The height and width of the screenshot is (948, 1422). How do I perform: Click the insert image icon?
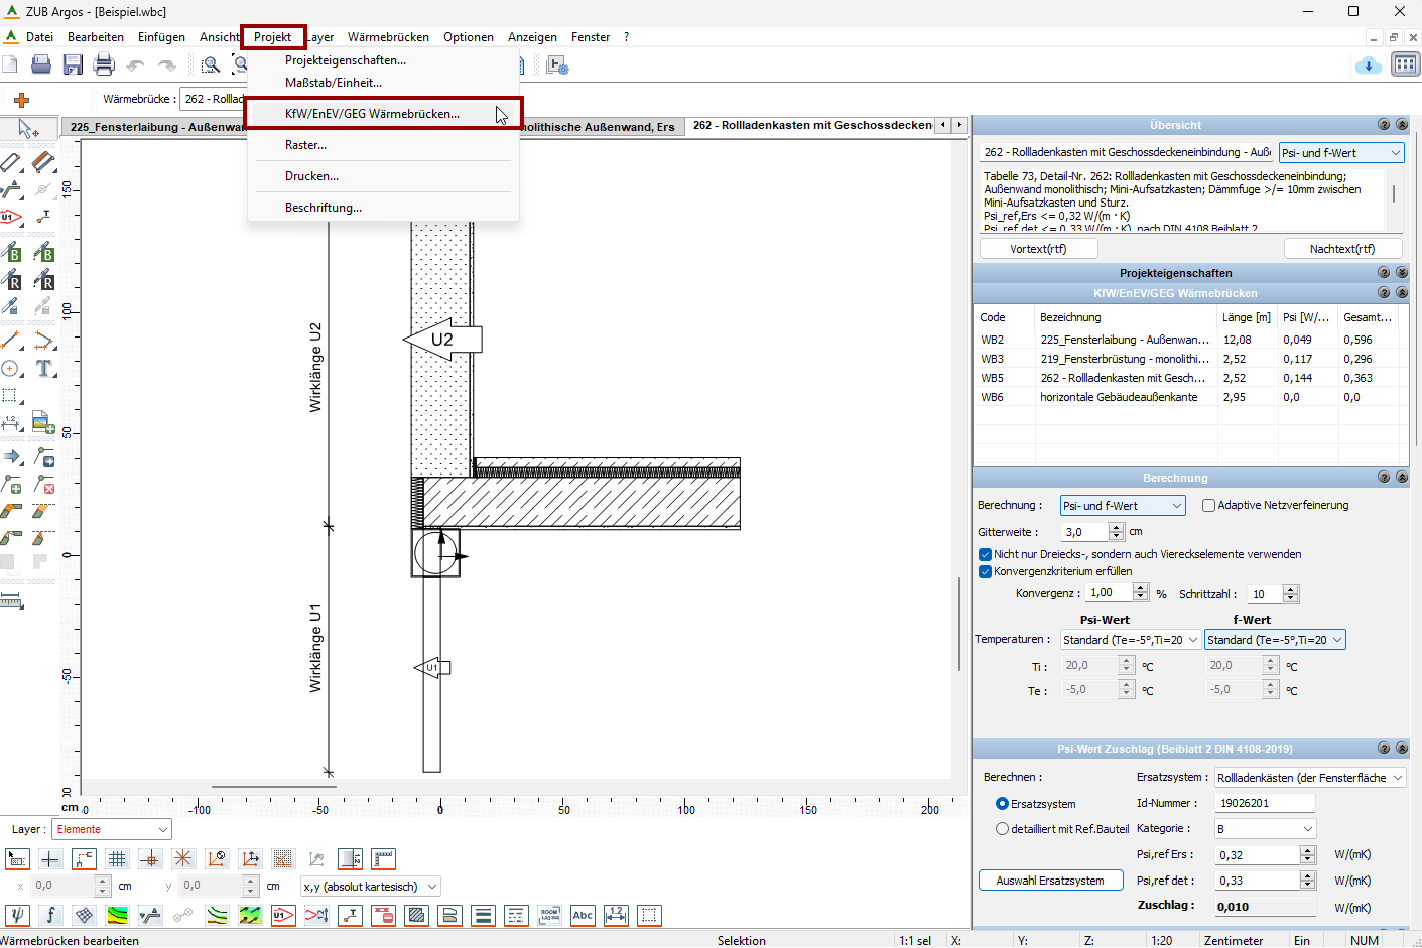[43, 423]
